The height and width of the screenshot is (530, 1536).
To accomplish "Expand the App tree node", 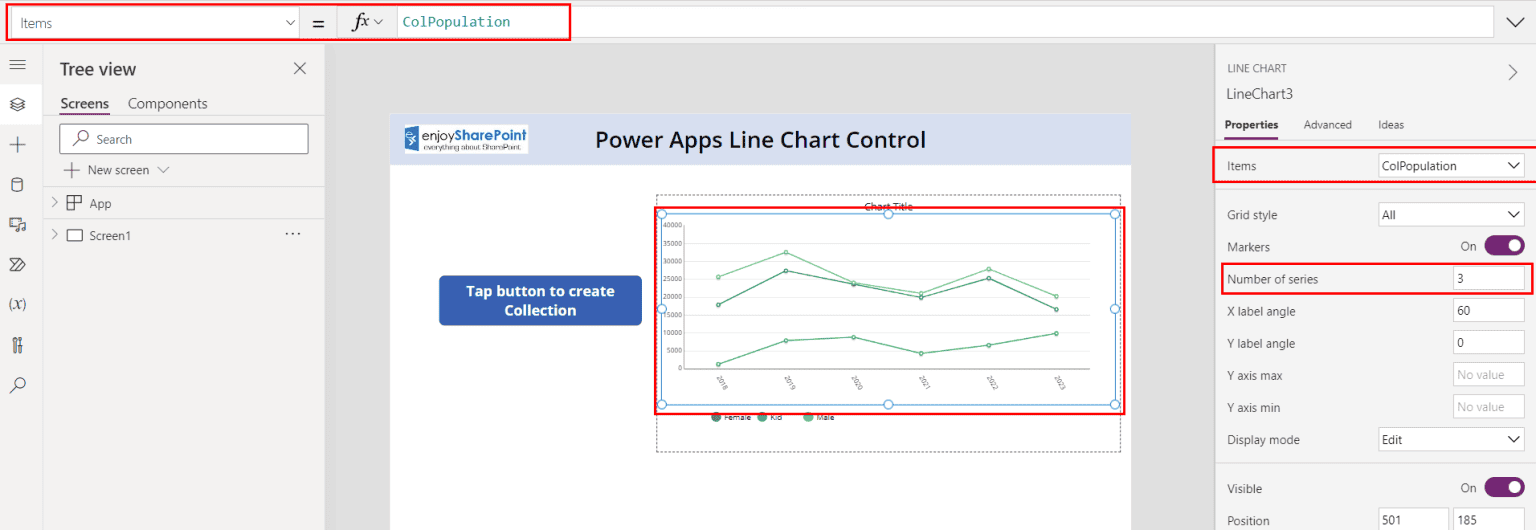I will point(54,203).
